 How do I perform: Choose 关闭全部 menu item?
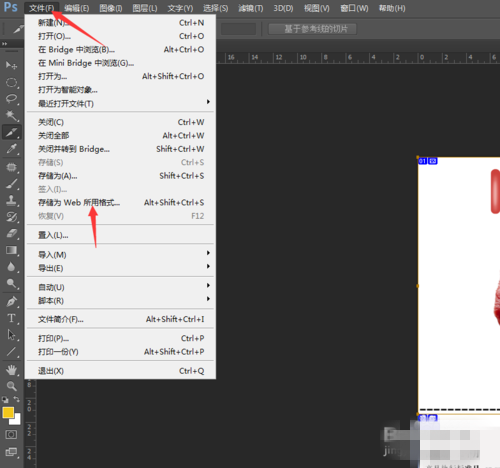pos(120,136)
